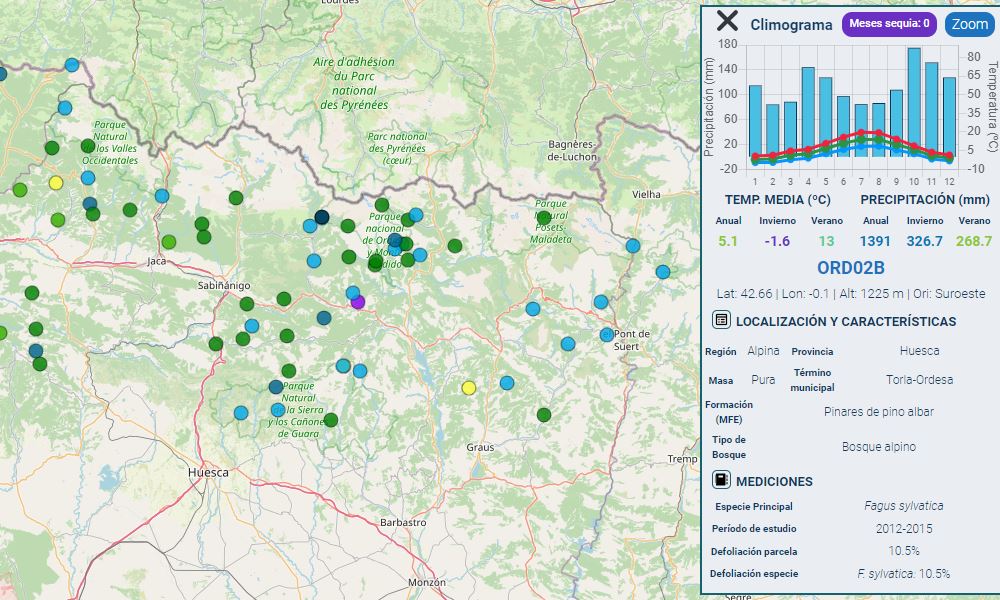Select the dark navy marker north of Ordesa
Image resolution: width=1000 pixels, height=600 pixels.
pyautogui.click(x=322, y=217)
